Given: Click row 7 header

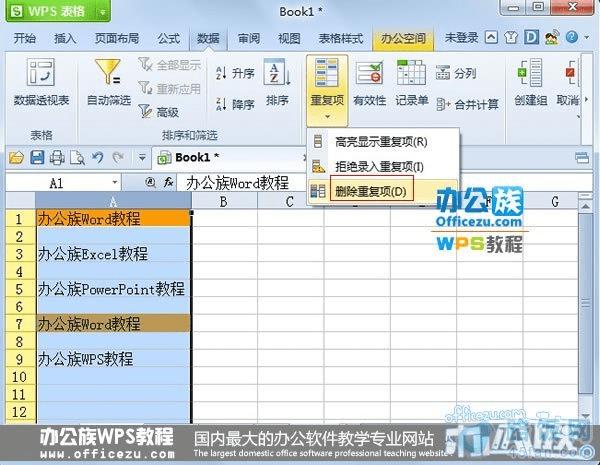Looking at the screenshot, I should 20,324.
